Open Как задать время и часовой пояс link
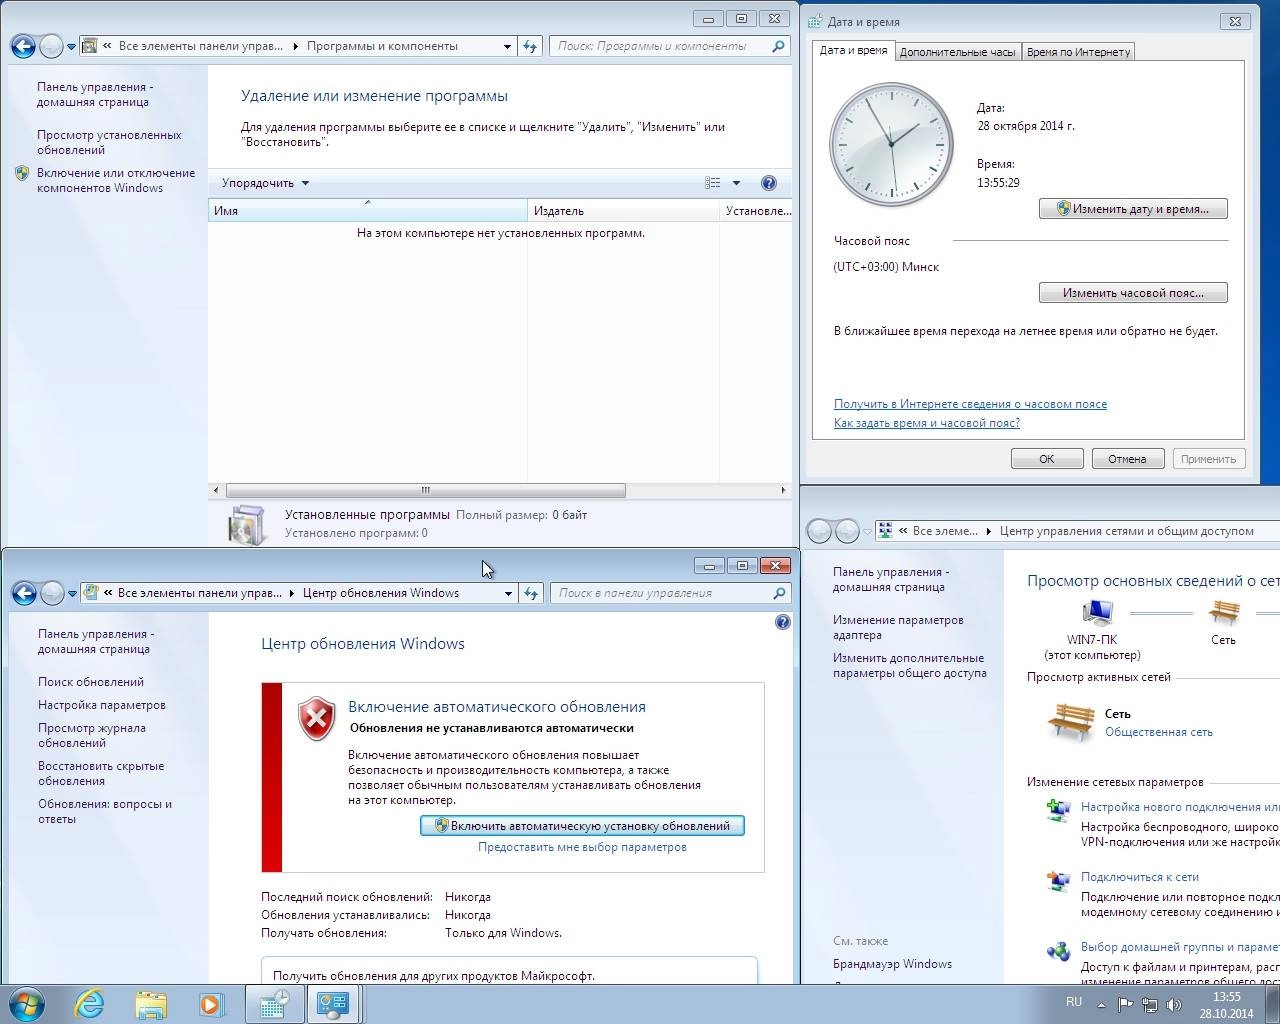1280x1024 pixels. point(927,423)
